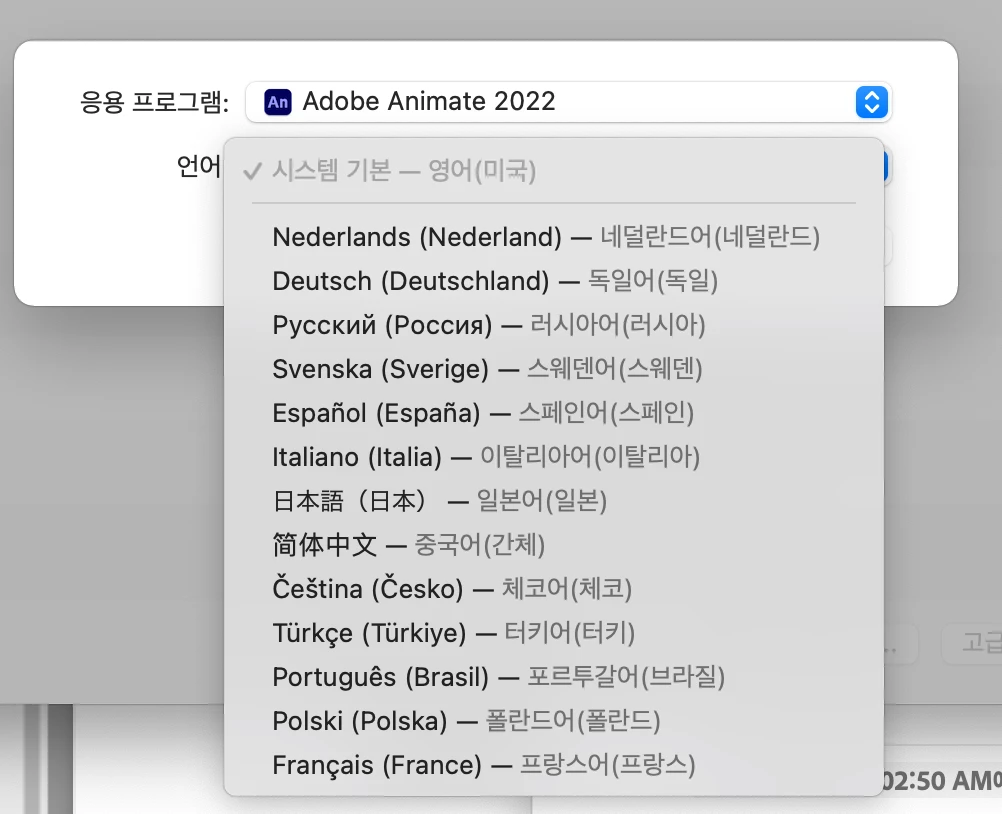
Task: Choose Türkçe (Türkiye) from the menu
Action: [553, 633]
